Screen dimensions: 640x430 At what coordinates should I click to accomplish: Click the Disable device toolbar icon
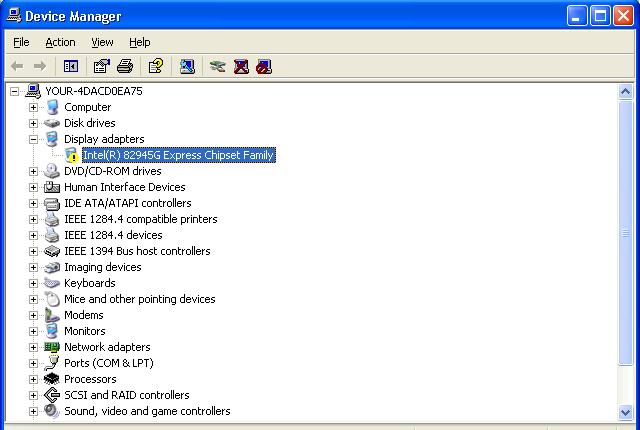tap(264, 66)
